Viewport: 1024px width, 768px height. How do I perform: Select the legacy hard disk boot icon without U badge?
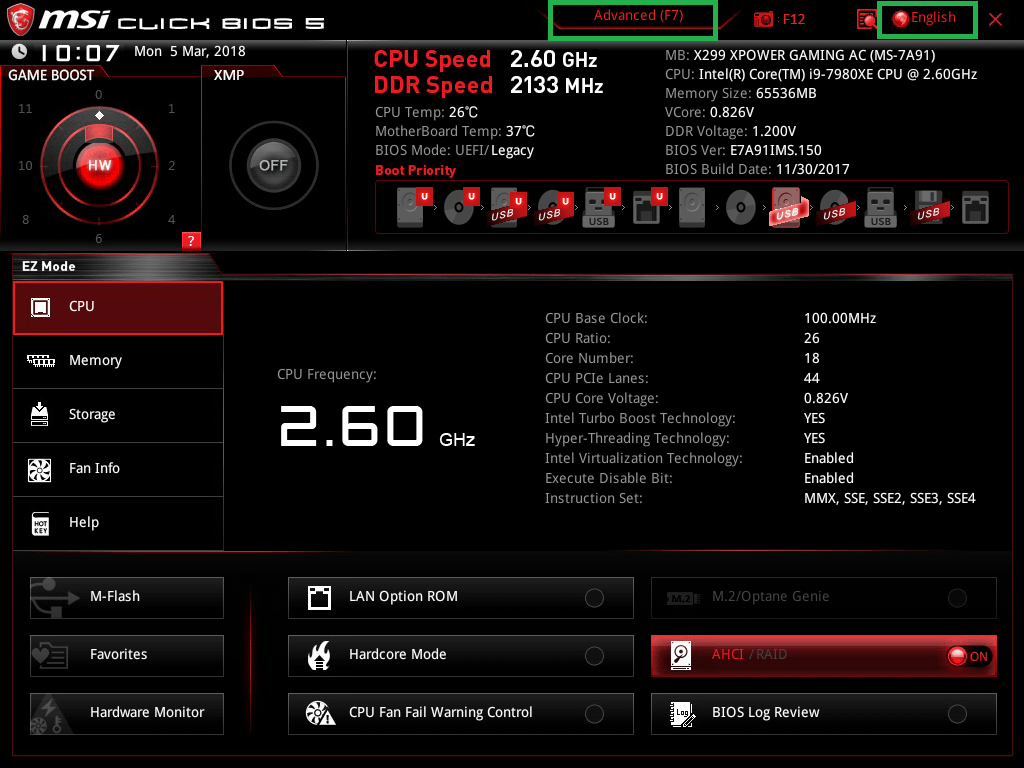click(x=692, y=207)
